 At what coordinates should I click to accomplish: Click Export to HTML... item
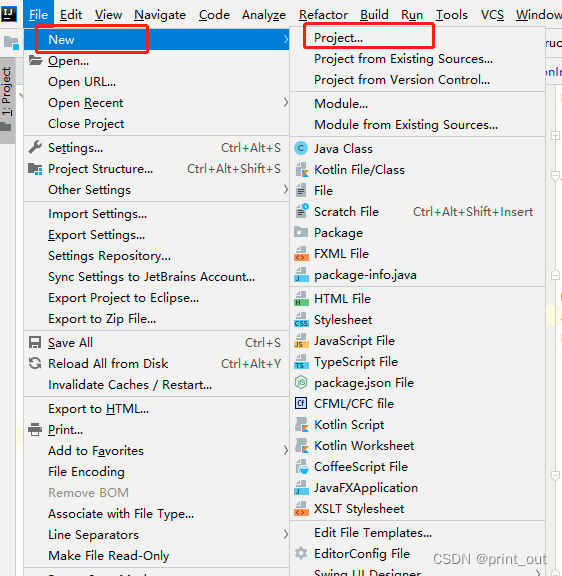click(156, 408)
